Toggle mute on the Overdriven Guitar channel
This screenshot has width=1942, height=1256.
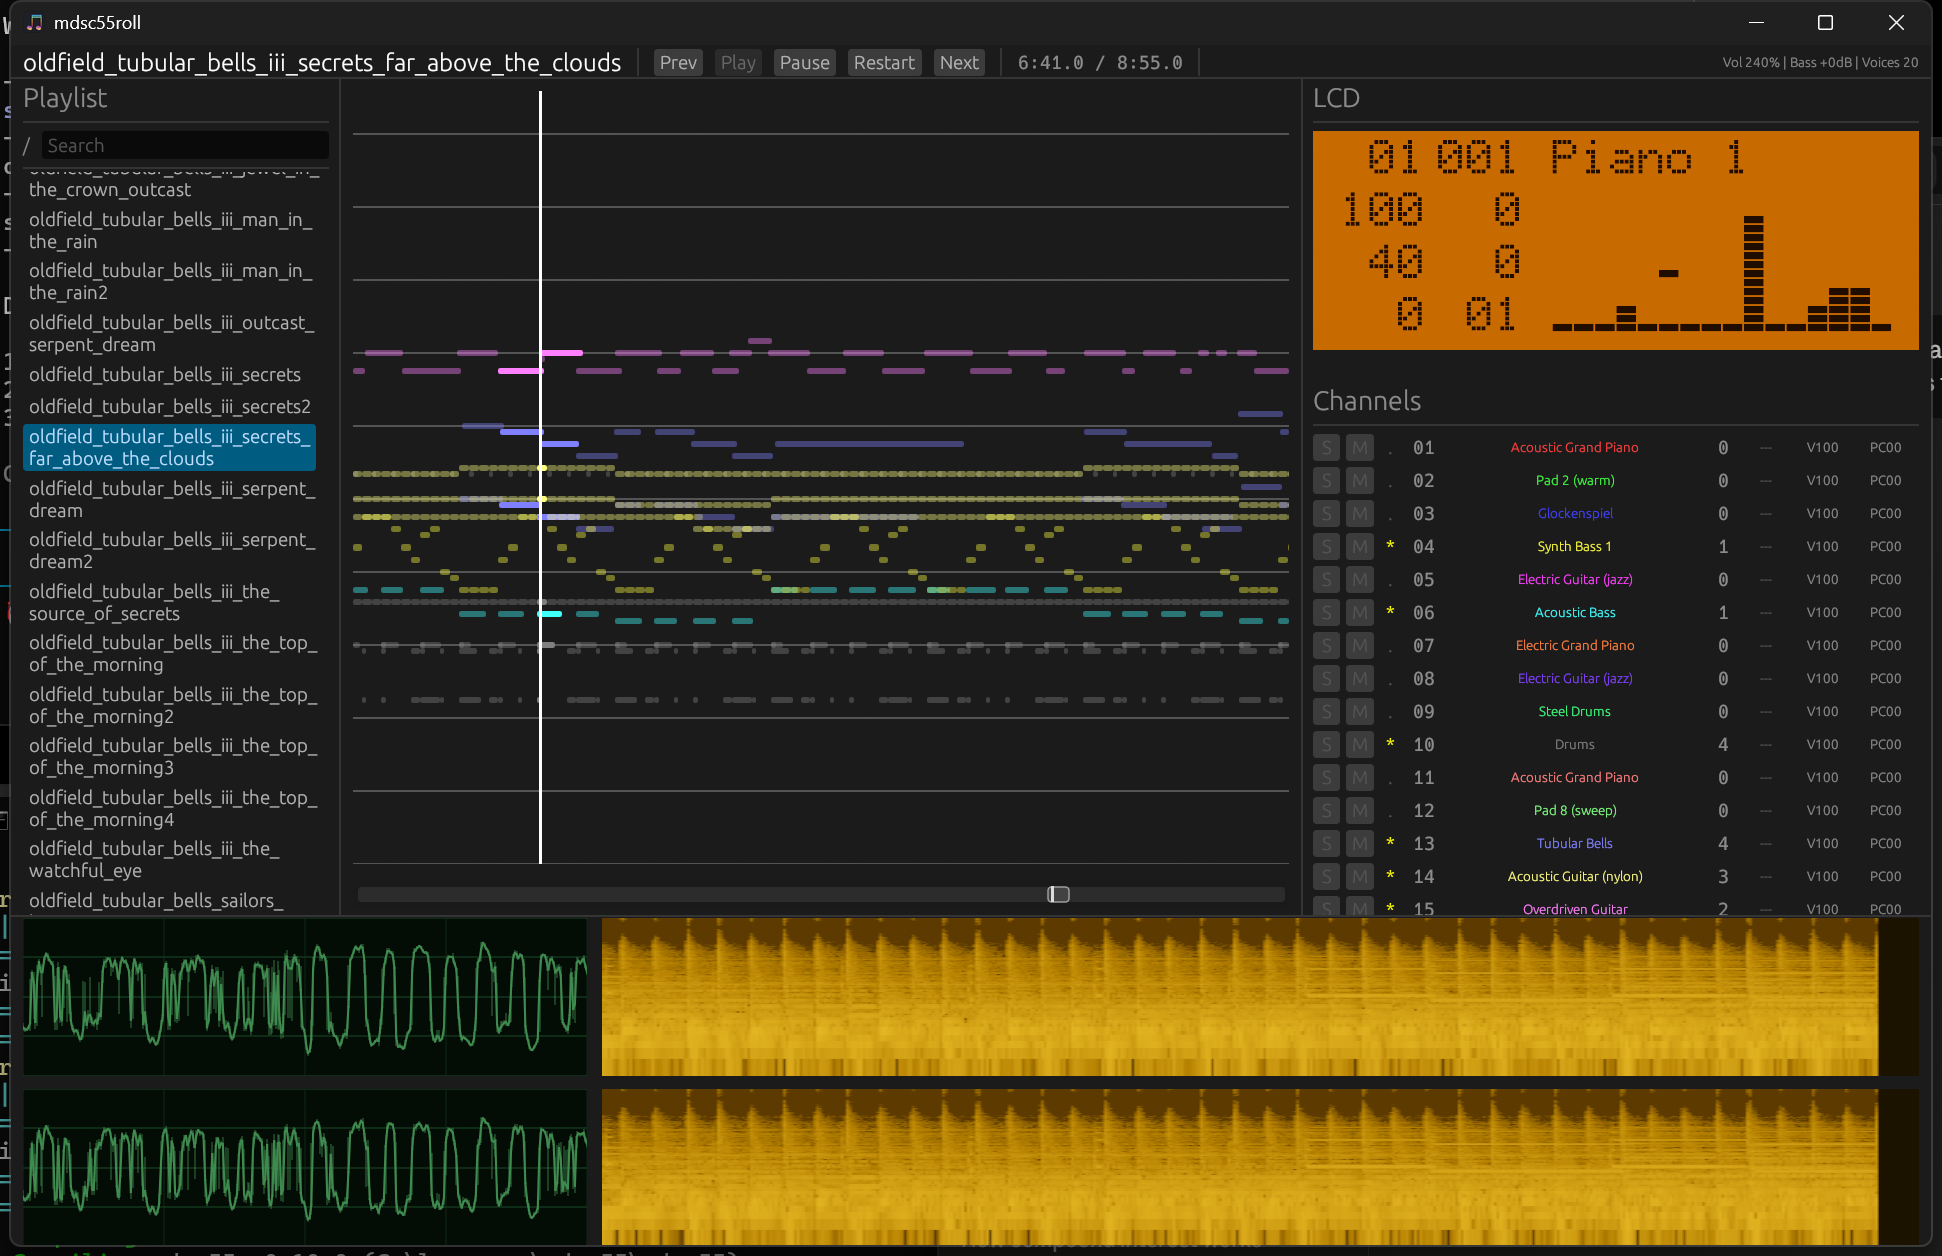click(1360, 908)
